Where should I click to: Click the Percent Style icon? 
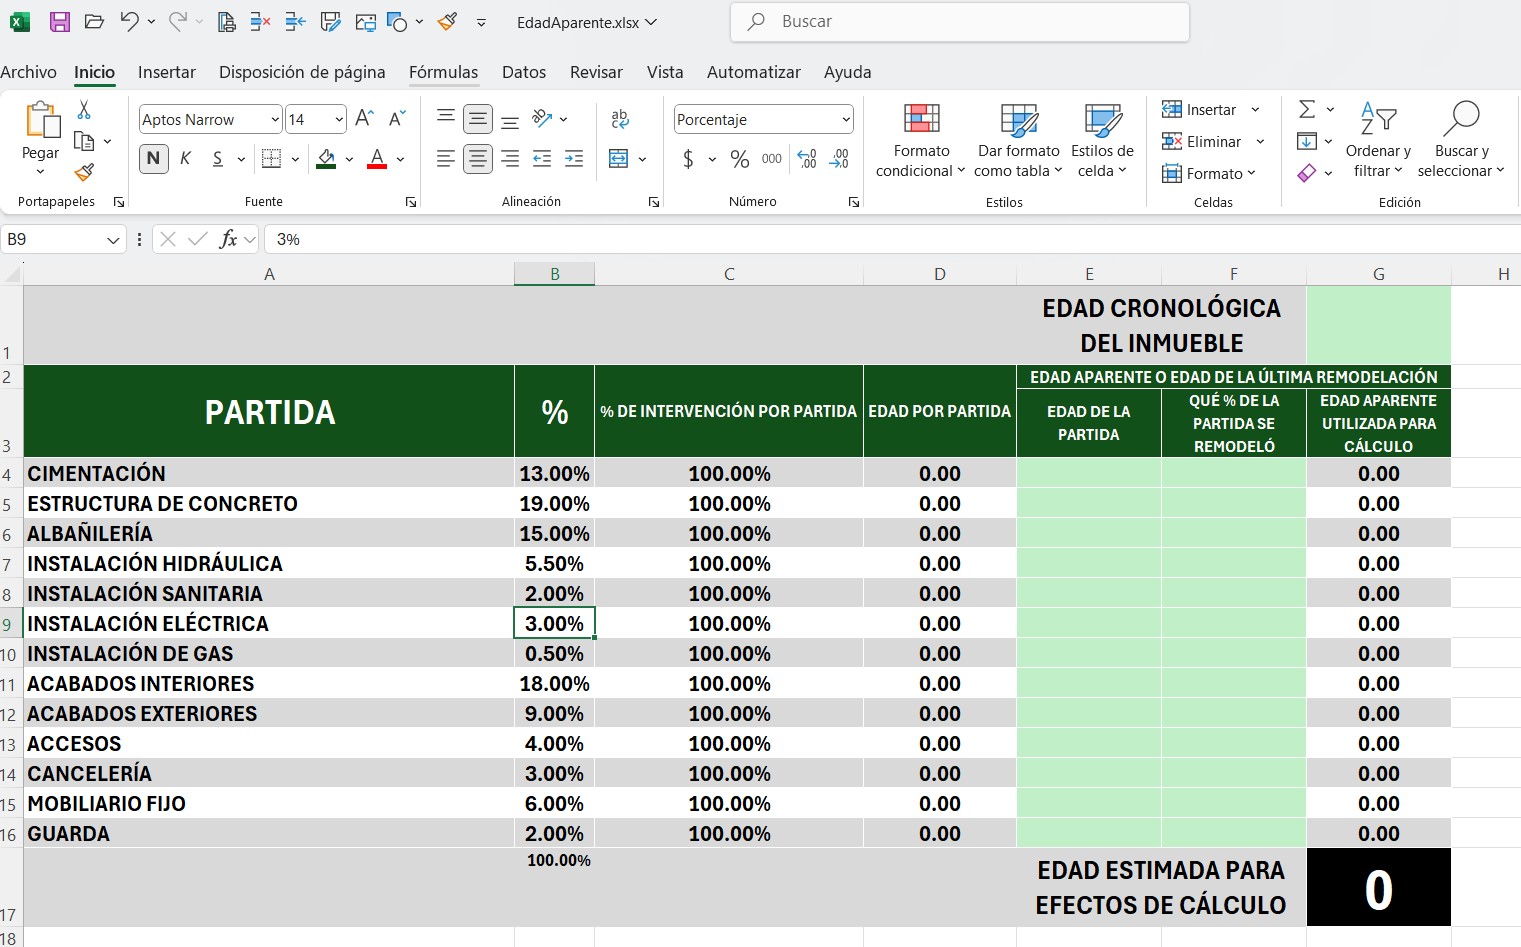pyautogui.click(x=739, y=159)
